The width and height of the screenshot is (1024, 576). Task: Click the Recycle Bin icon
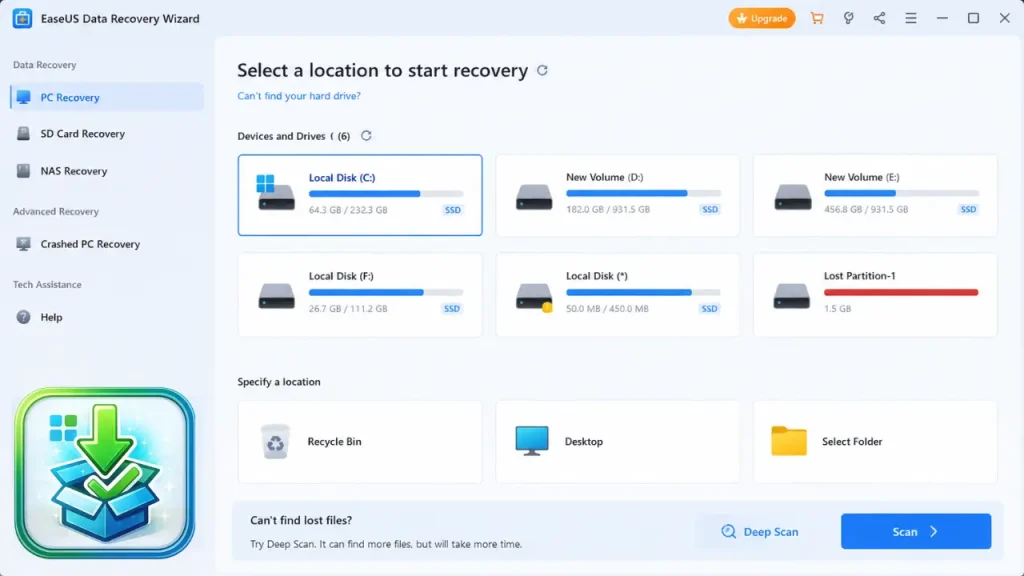coord(275,441)
